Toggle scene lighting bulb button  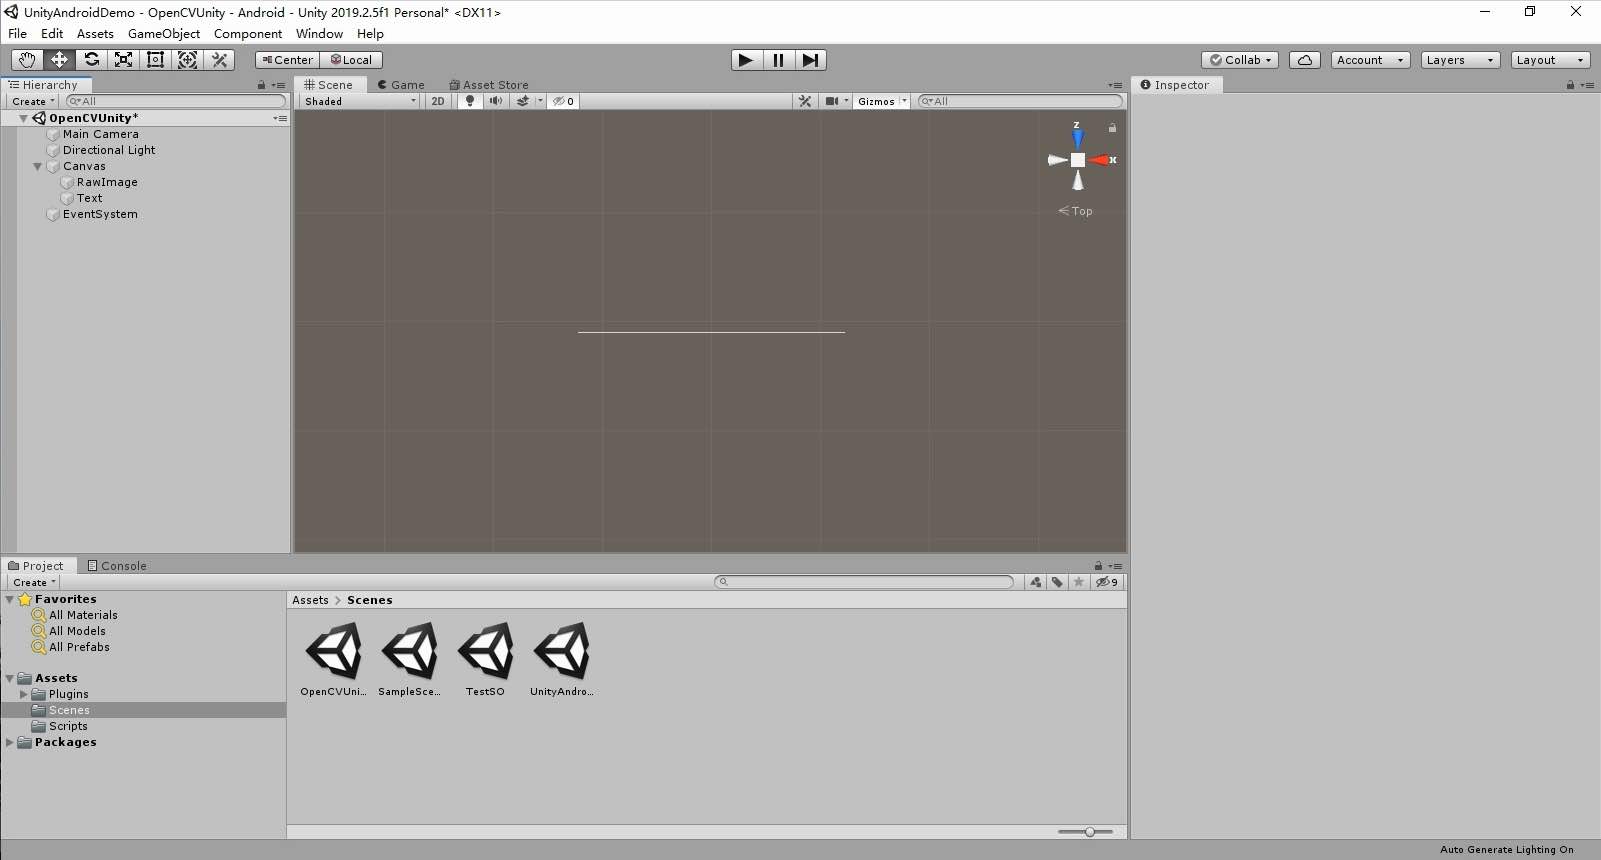470,101
